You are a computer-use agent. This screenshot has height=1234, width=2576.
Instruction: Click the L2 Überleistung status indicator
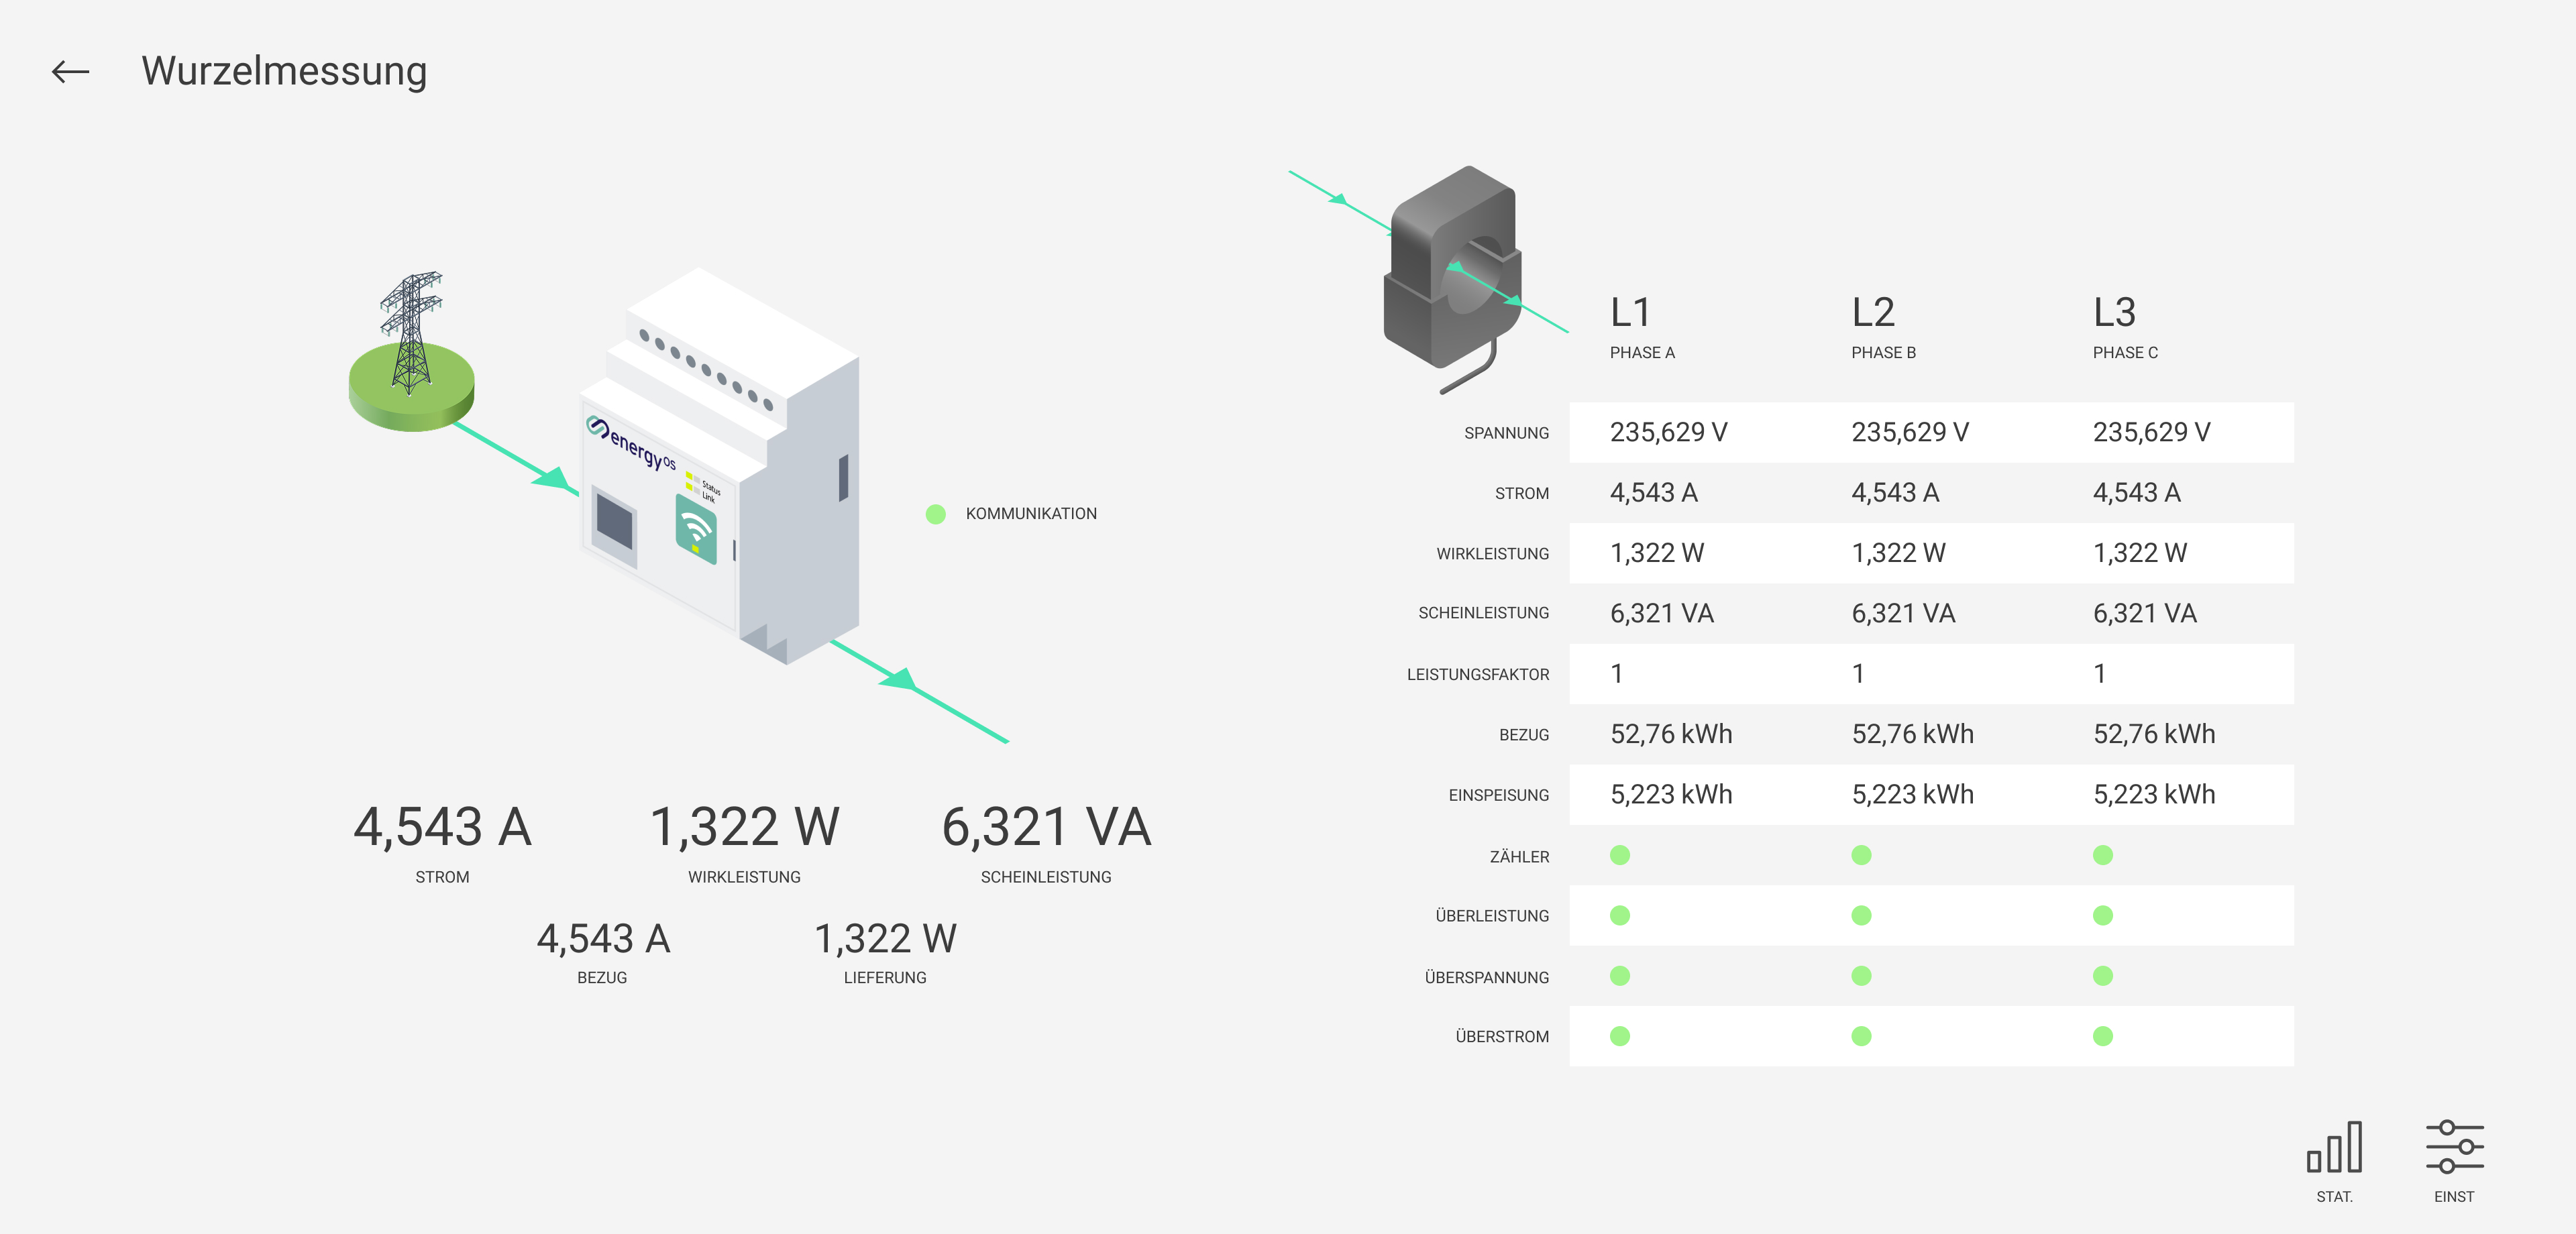(x=1861, y=916)
